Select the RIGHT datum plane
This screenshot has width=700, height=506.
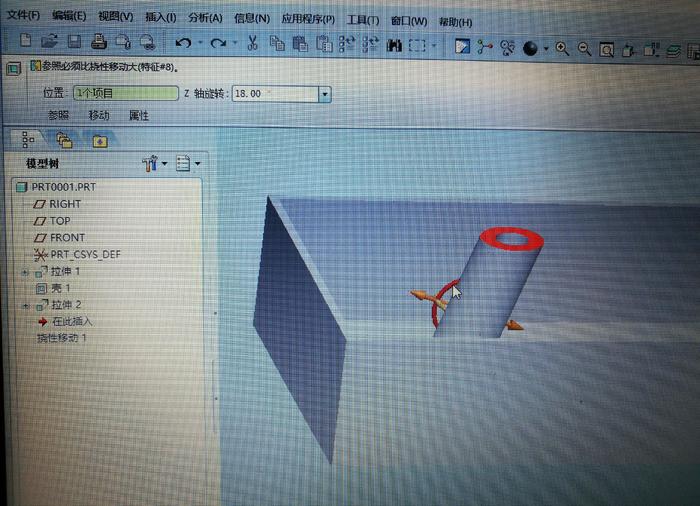(x=65, y=204)
